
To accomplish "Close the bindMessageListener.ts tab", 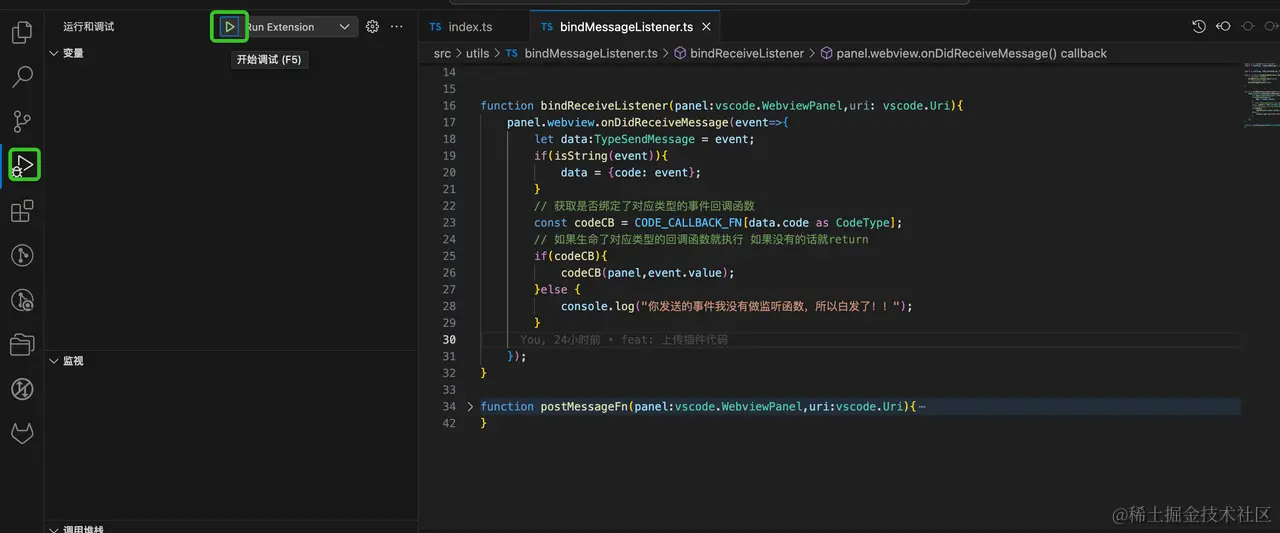I will pyautogui.click(x=706, y=27).
